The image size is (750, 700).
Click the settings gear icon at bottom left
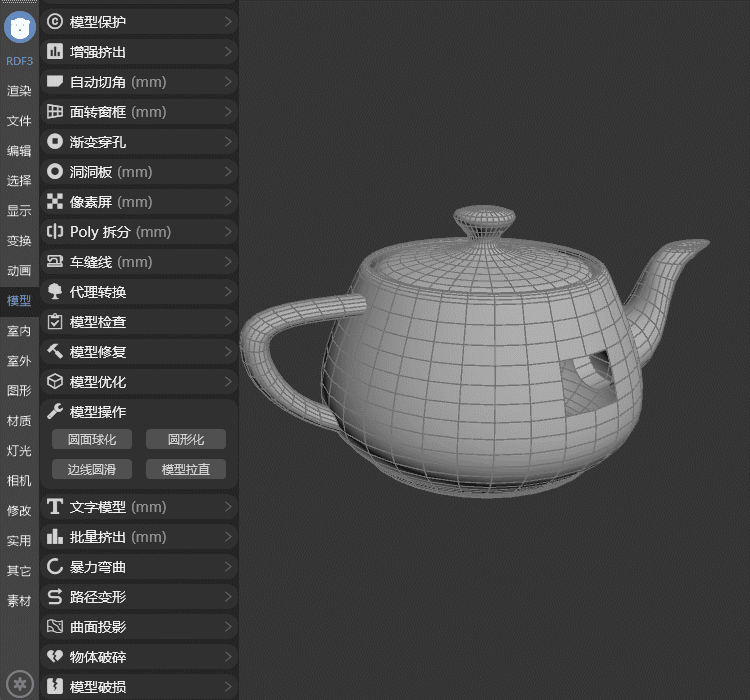click(20, 684)
